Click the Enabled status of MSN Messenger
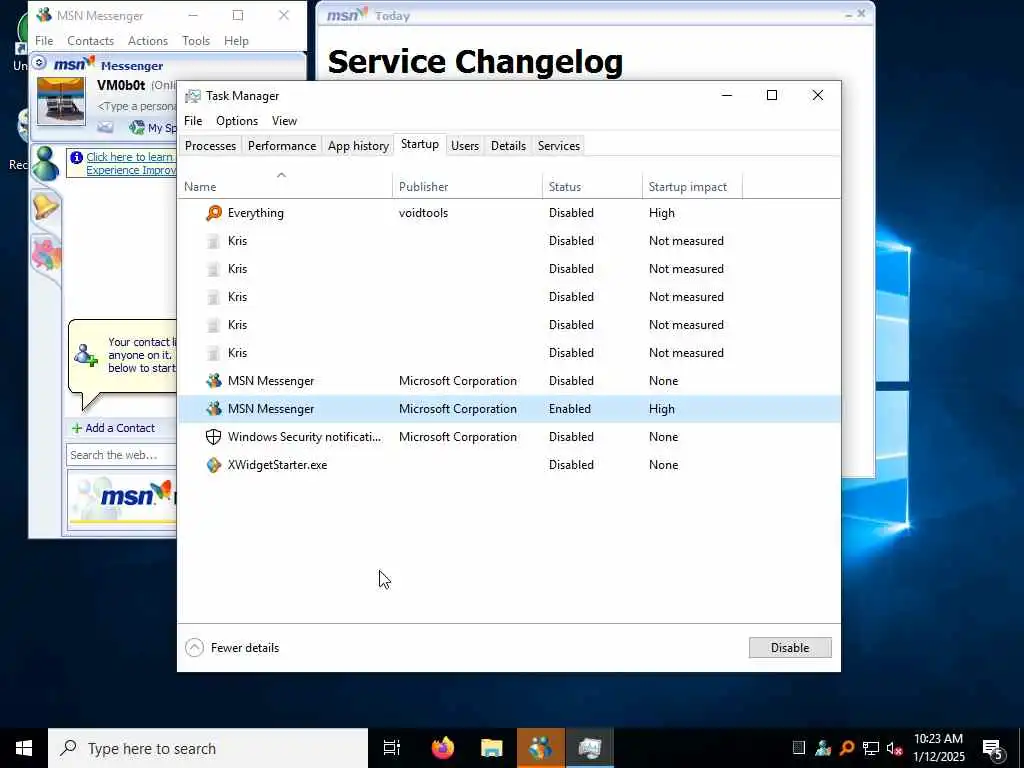1024x768 pixels. click(569, 409)
